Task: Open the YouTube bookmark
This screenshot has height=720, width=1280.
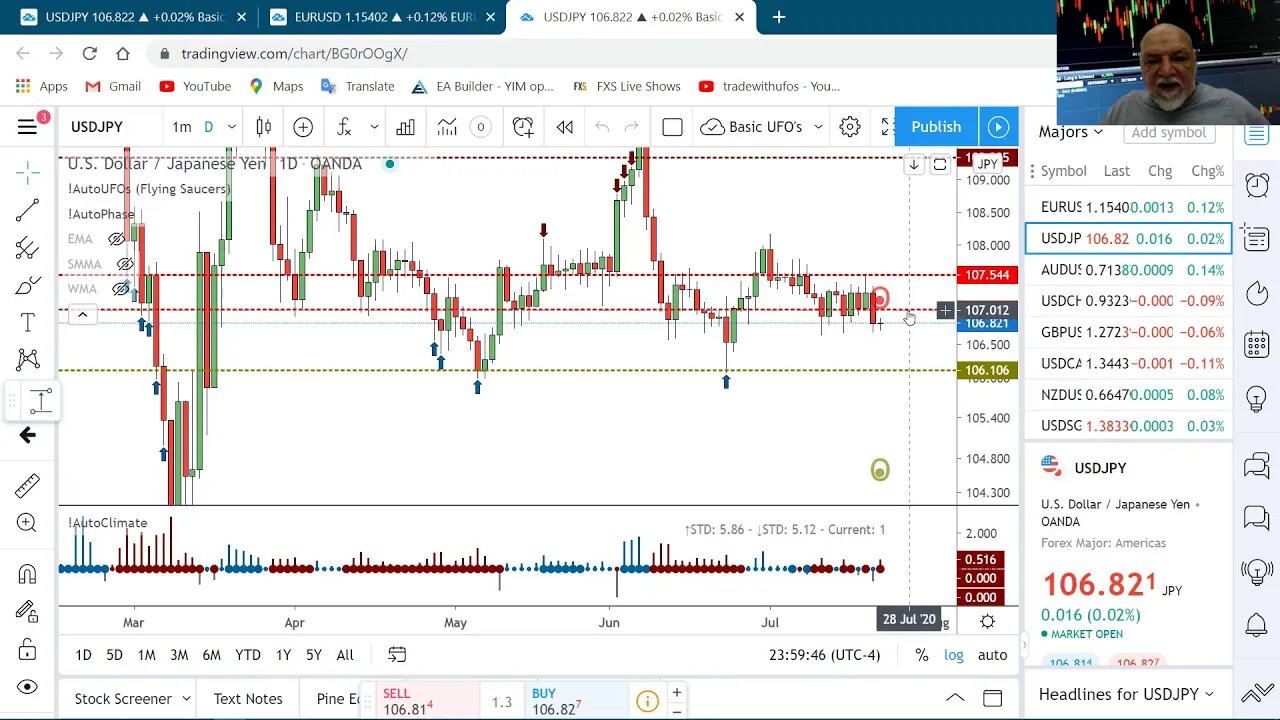Action: (195, 86)
